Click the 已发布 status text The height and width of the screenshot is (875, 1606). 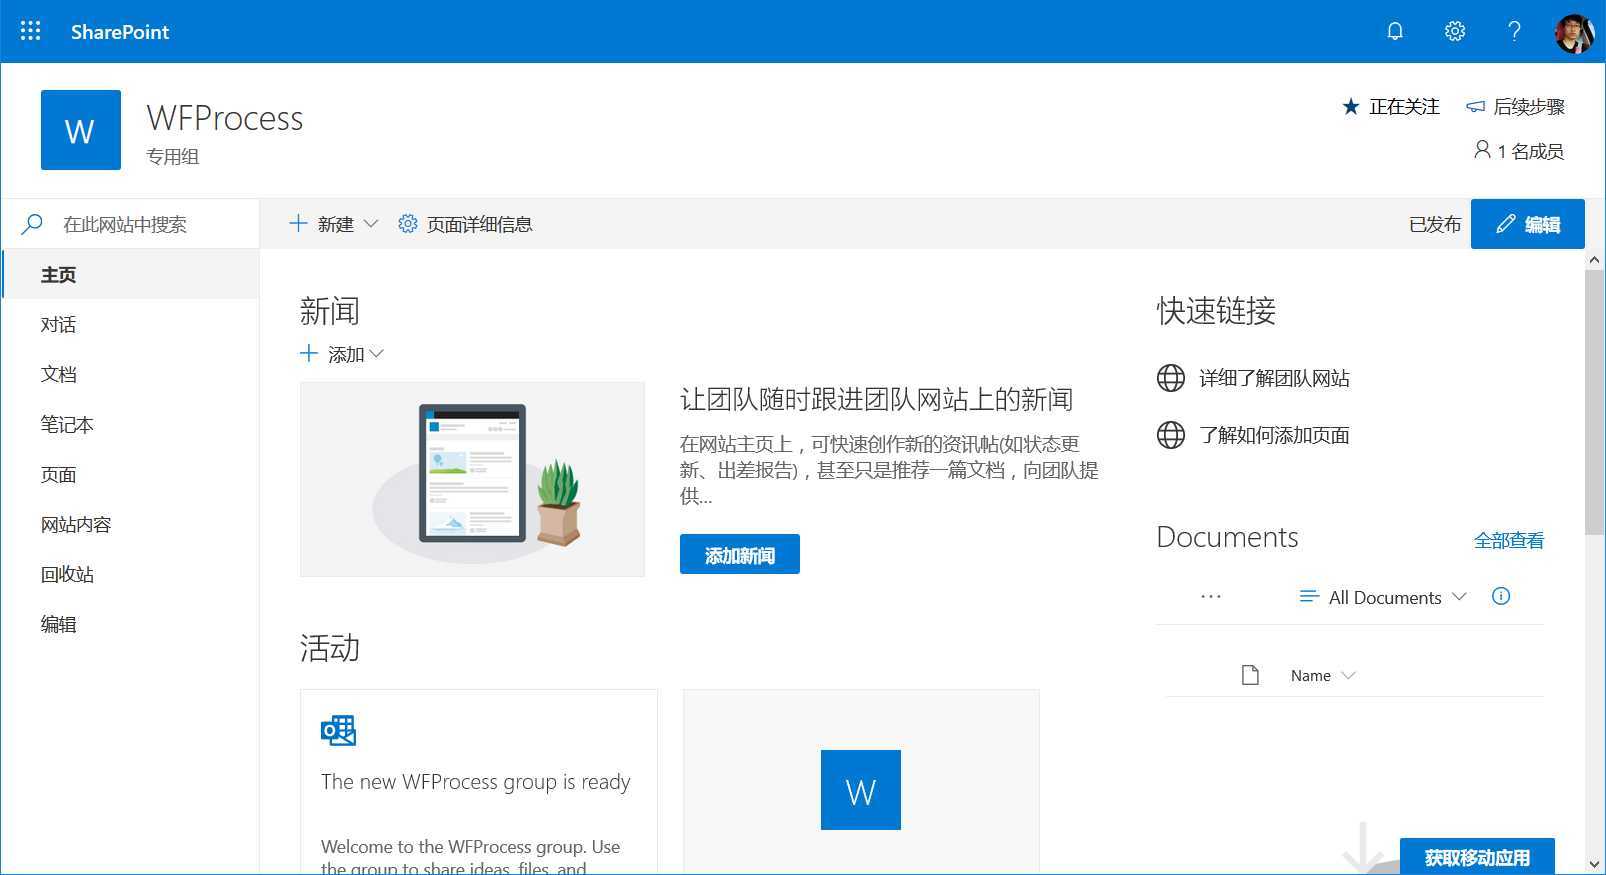(1435, 224)
